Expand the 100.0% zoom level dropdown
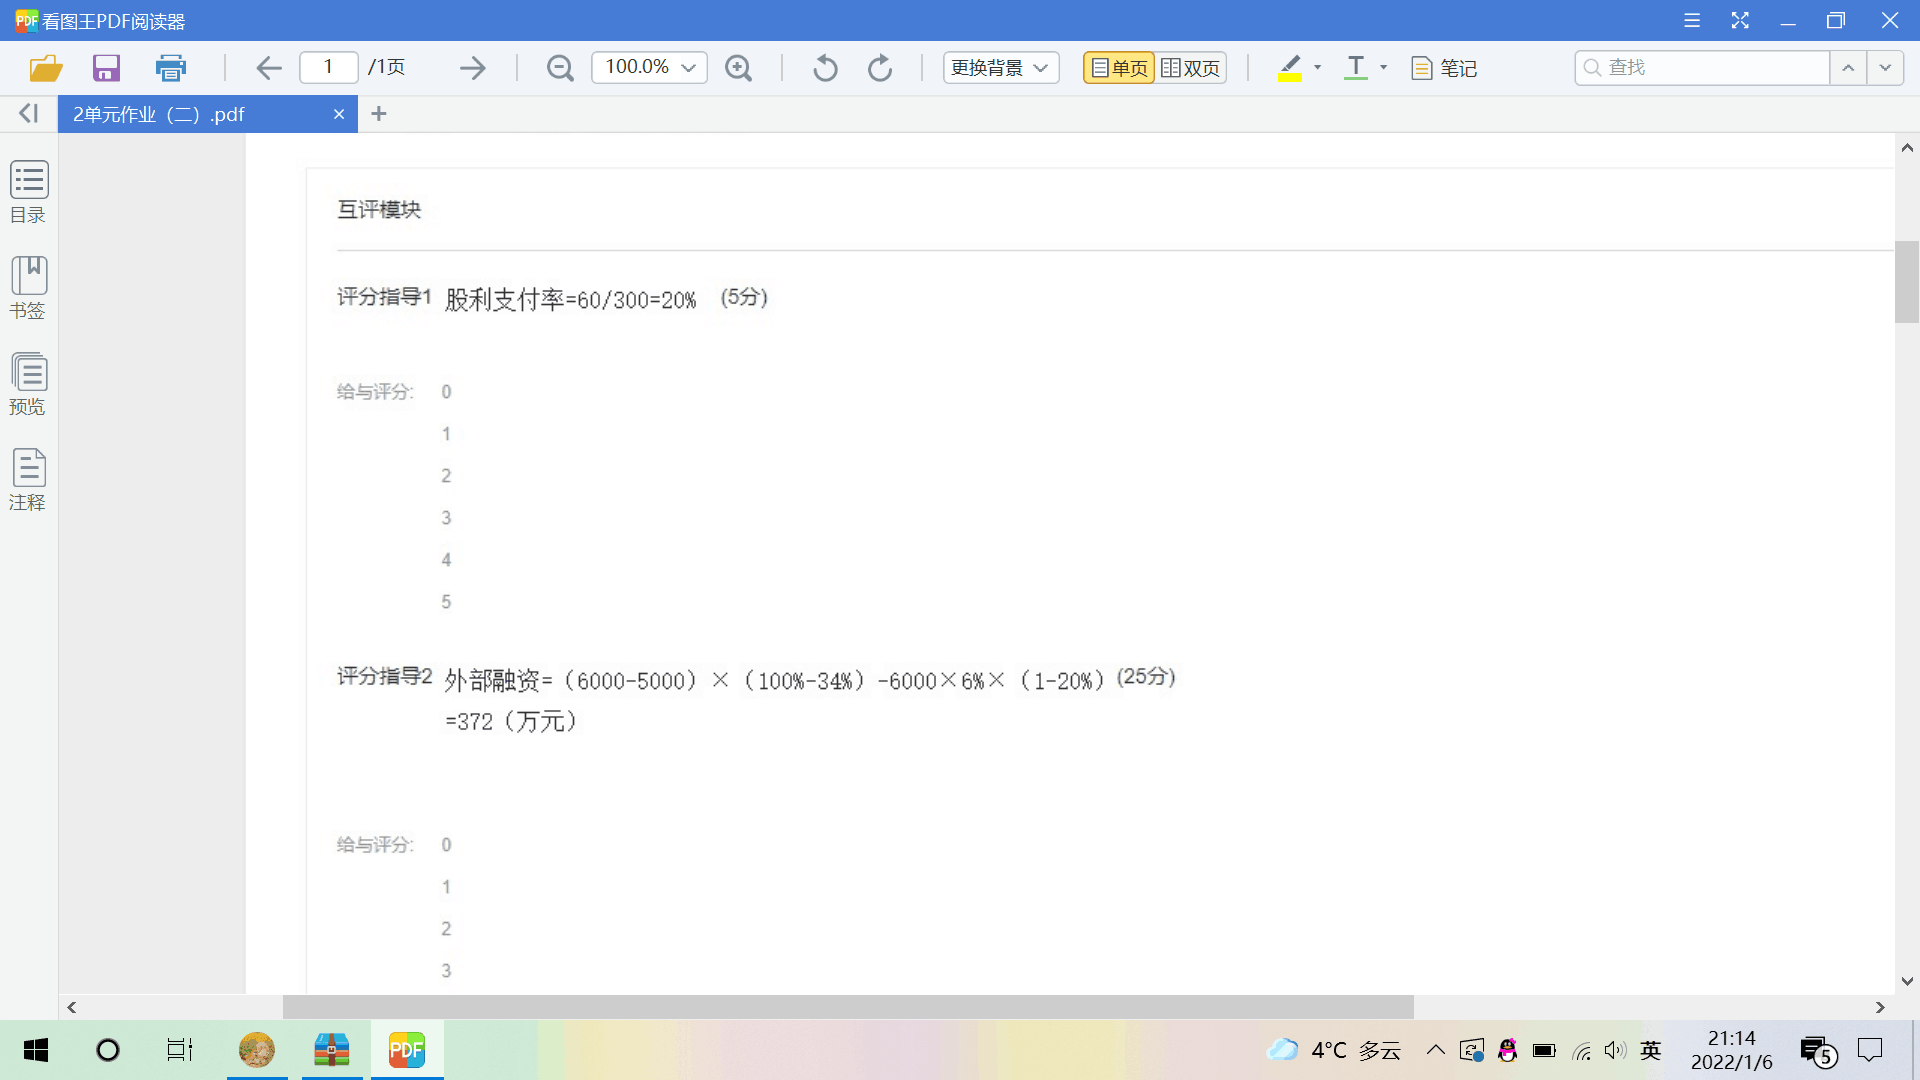The height and width of the screenshot is (1080, 1920). pos(688,68)
